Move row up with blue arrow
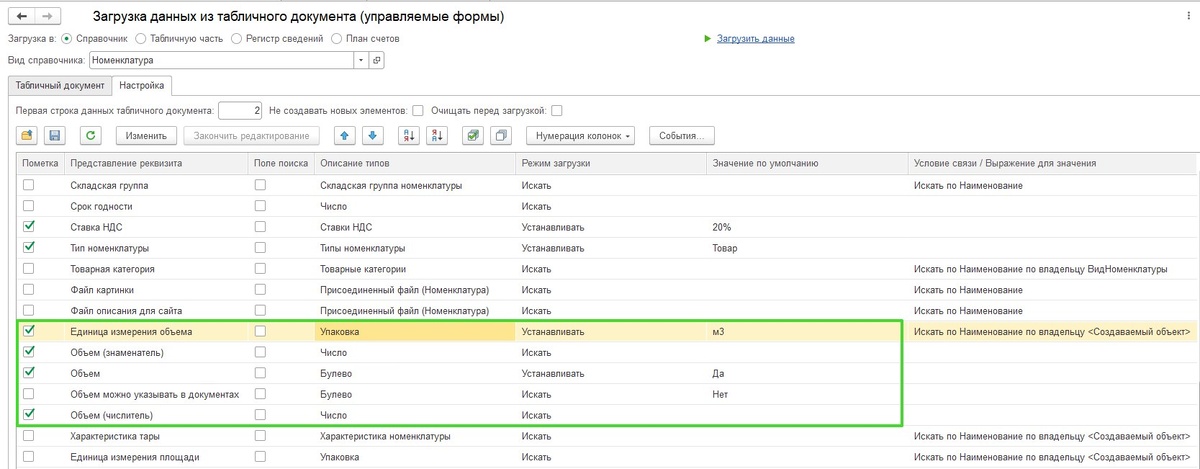 click(x=344, y=135)
